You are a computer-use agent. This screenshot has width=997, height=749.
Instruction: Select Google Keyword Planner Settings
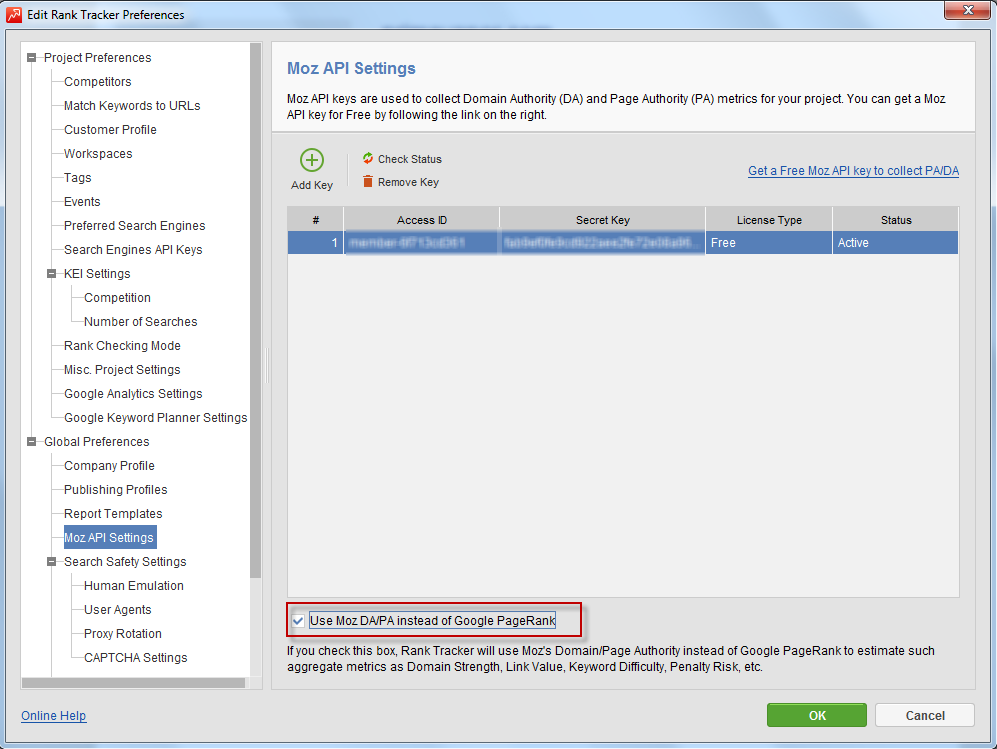click(x=155, y=418)
